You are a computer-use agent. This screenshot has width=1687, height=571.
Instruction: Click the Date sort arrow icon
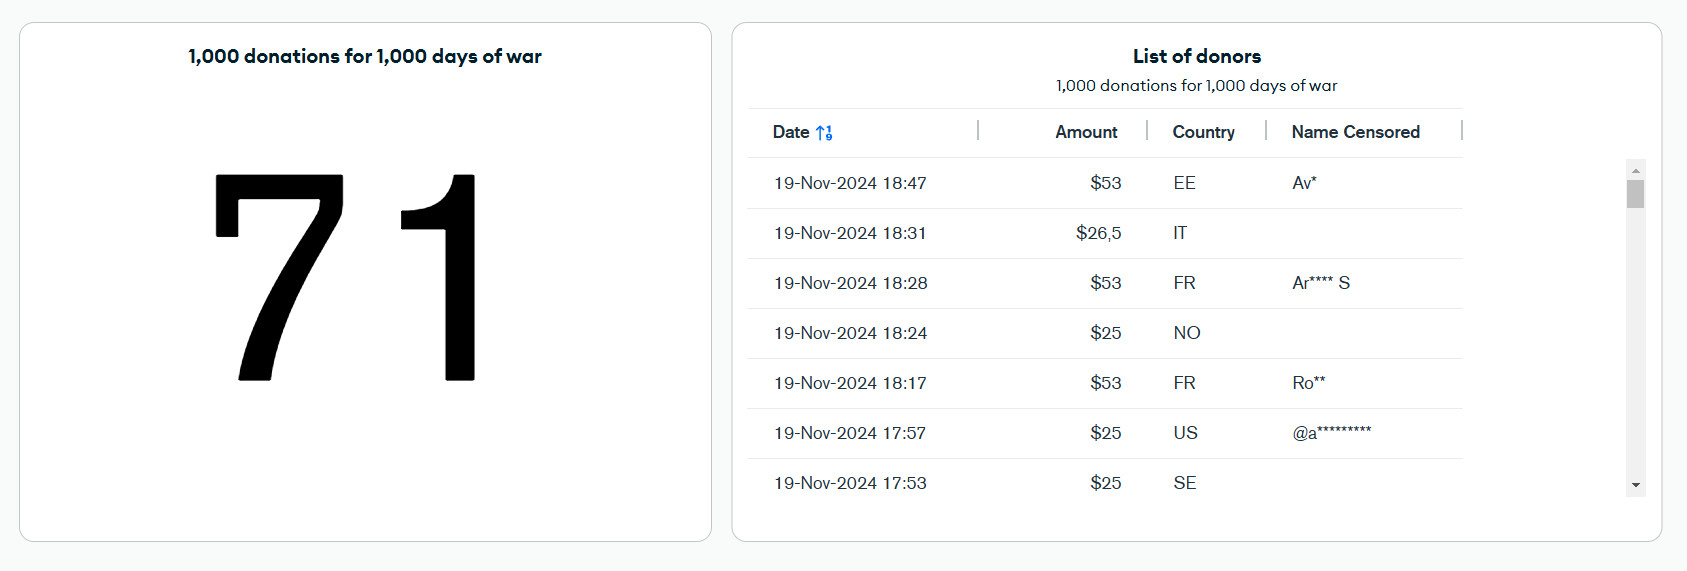click(824, 132)
